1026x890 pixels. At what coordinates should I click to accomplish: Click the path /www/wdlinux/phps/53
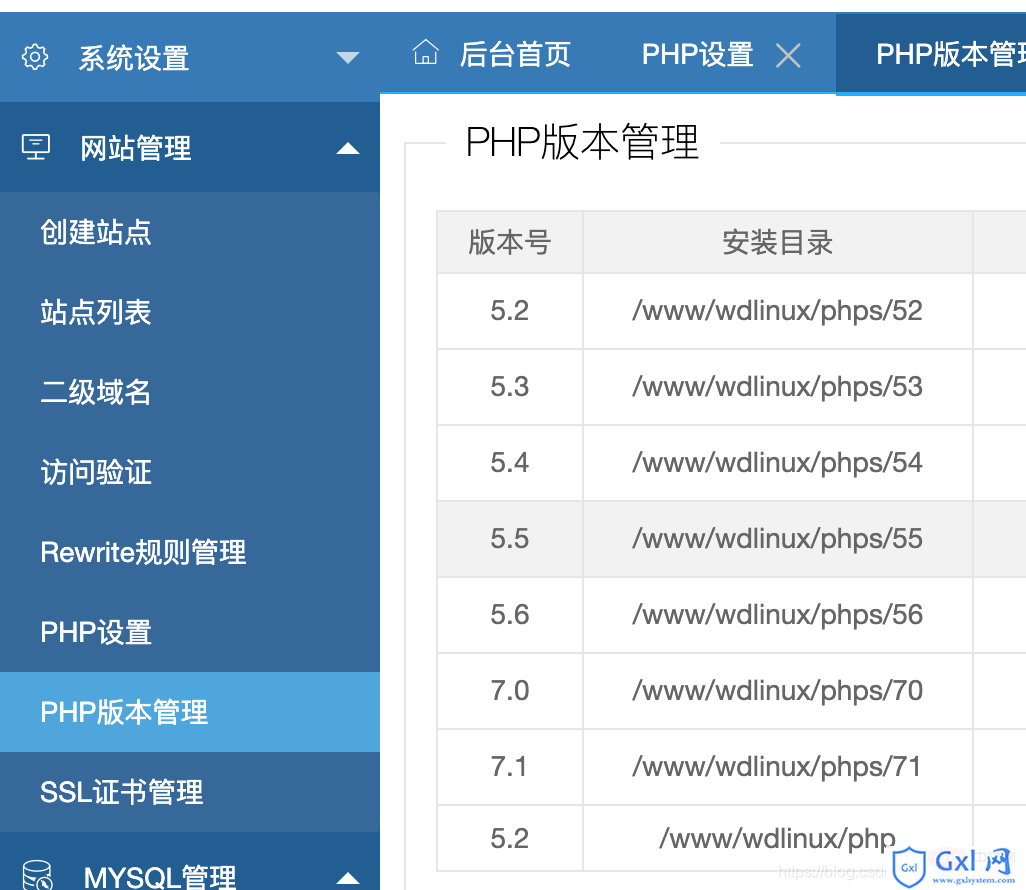click(777, 386)
